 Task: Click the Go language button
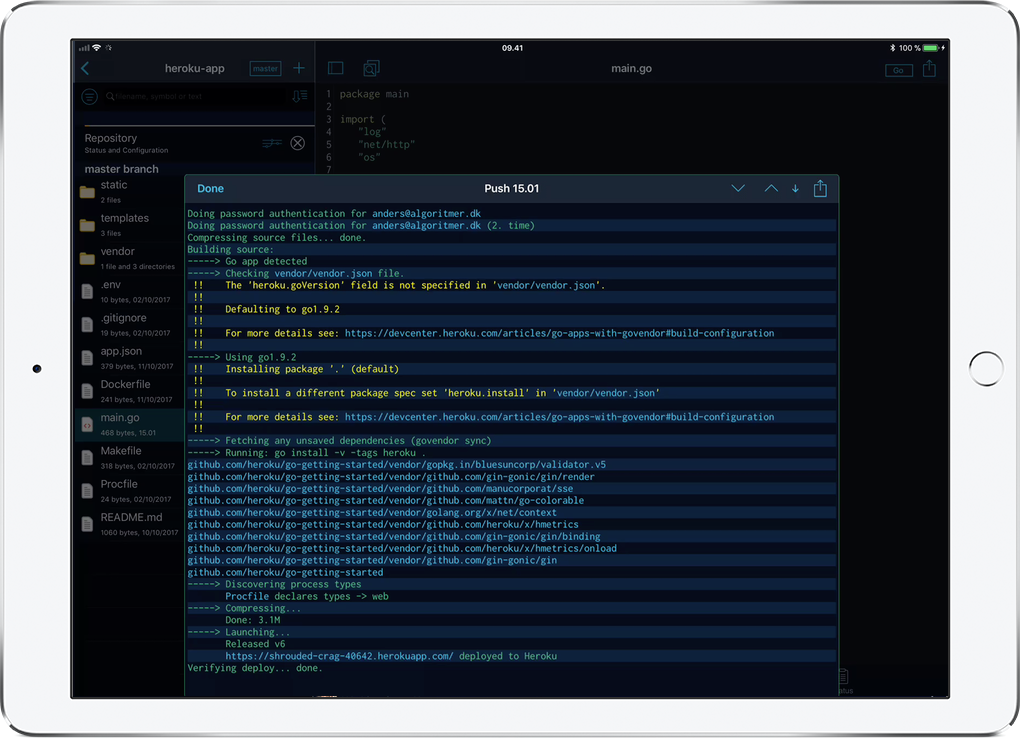(898, 70)
